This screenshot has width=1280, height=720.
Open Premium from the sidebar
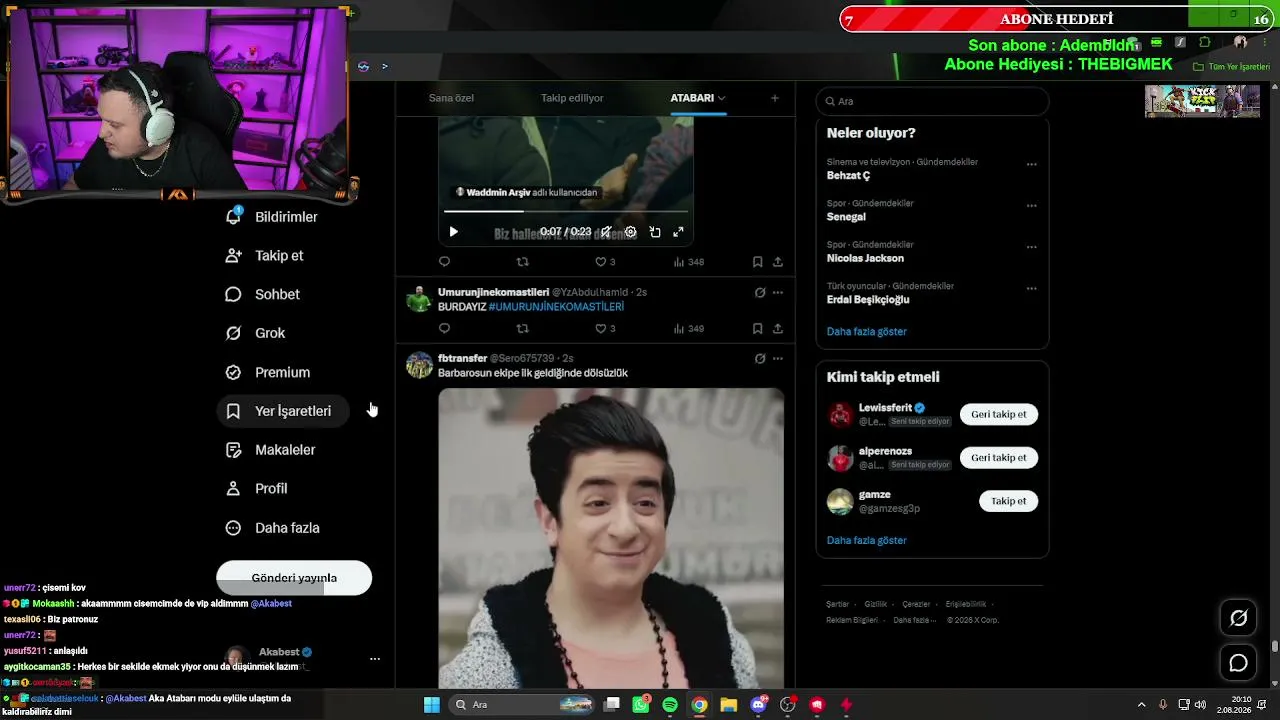(x=268, y=372)
